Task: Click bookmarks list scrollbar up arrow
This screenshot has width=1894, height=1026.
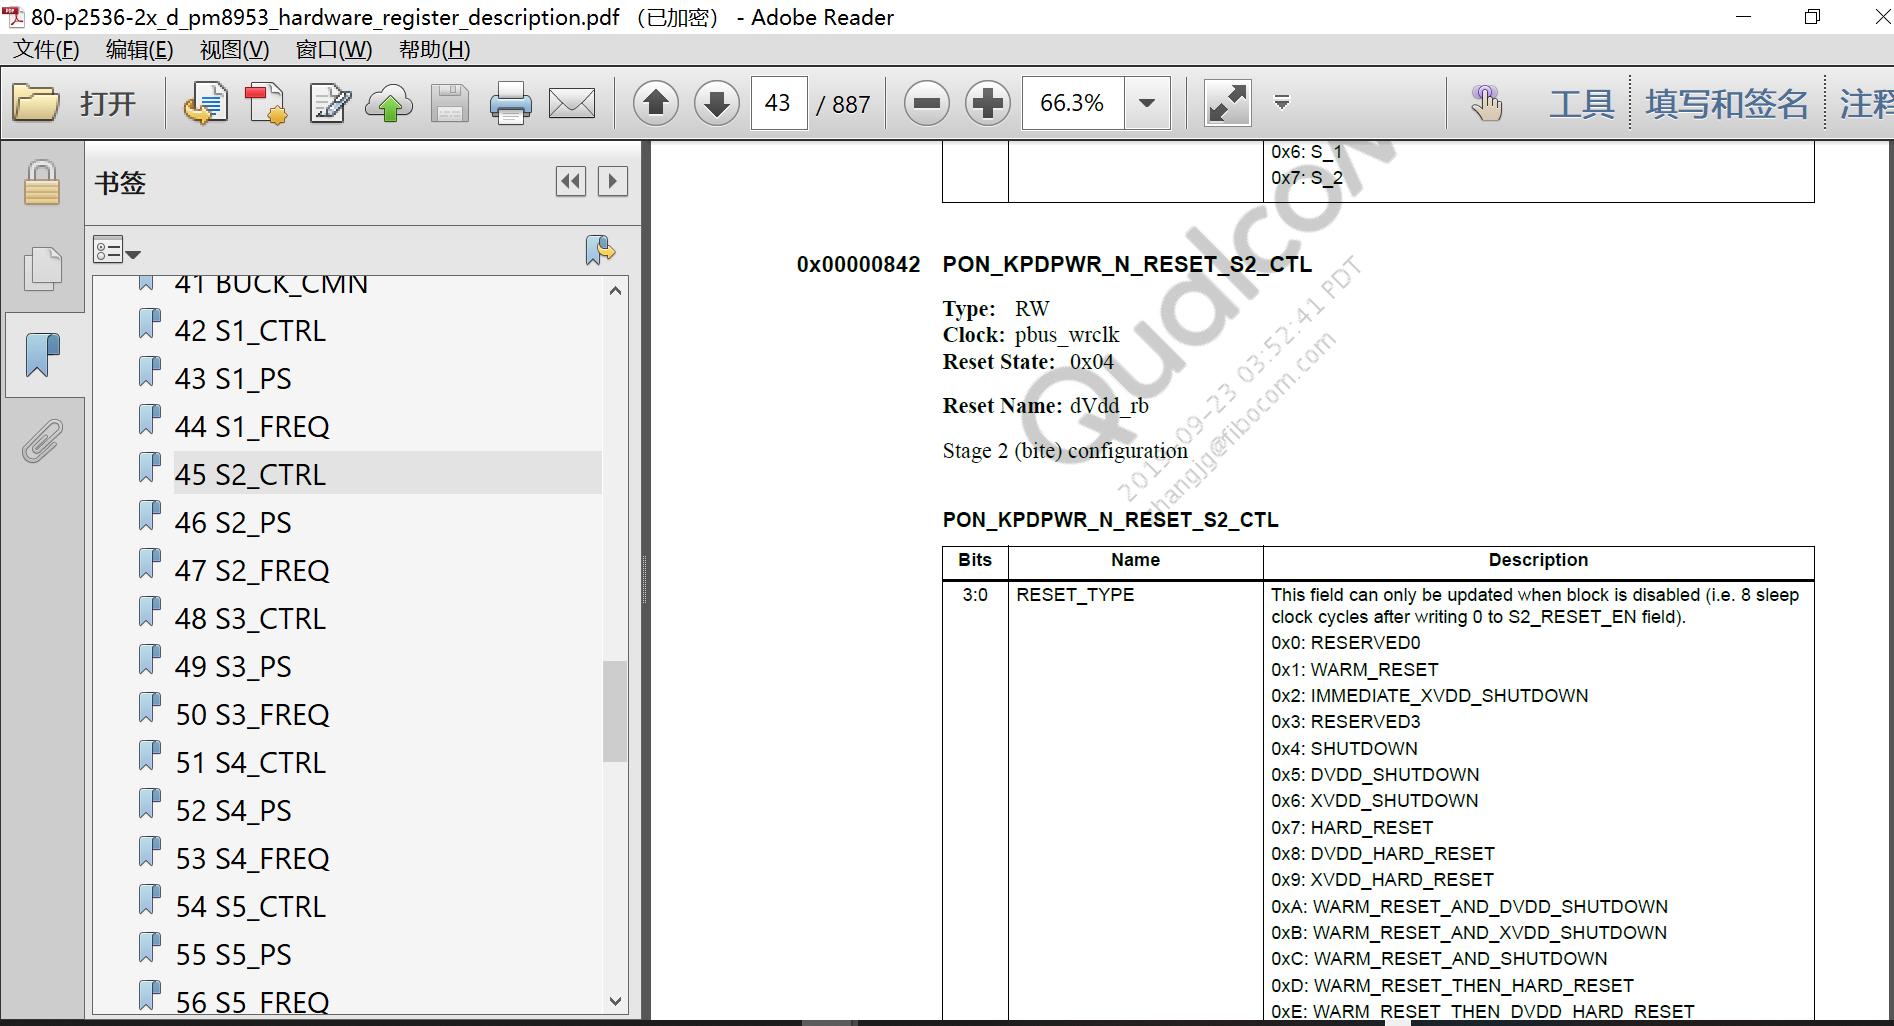Action: 615,290
